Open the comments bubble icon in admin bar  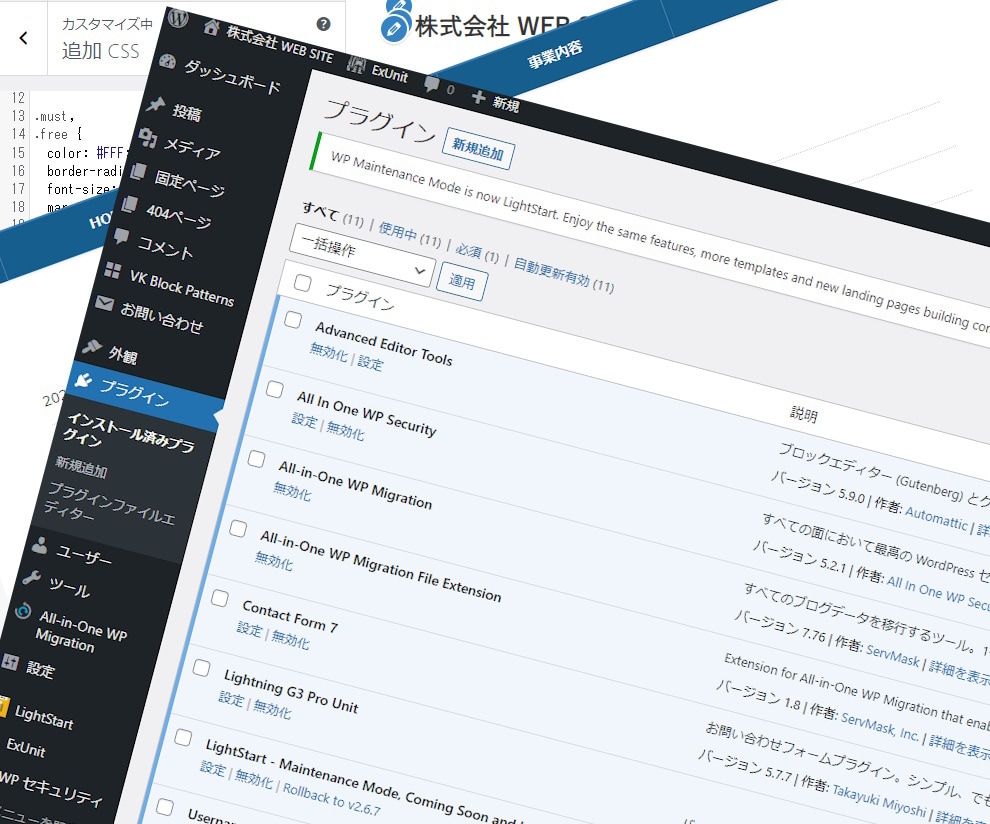click(432, 83)
